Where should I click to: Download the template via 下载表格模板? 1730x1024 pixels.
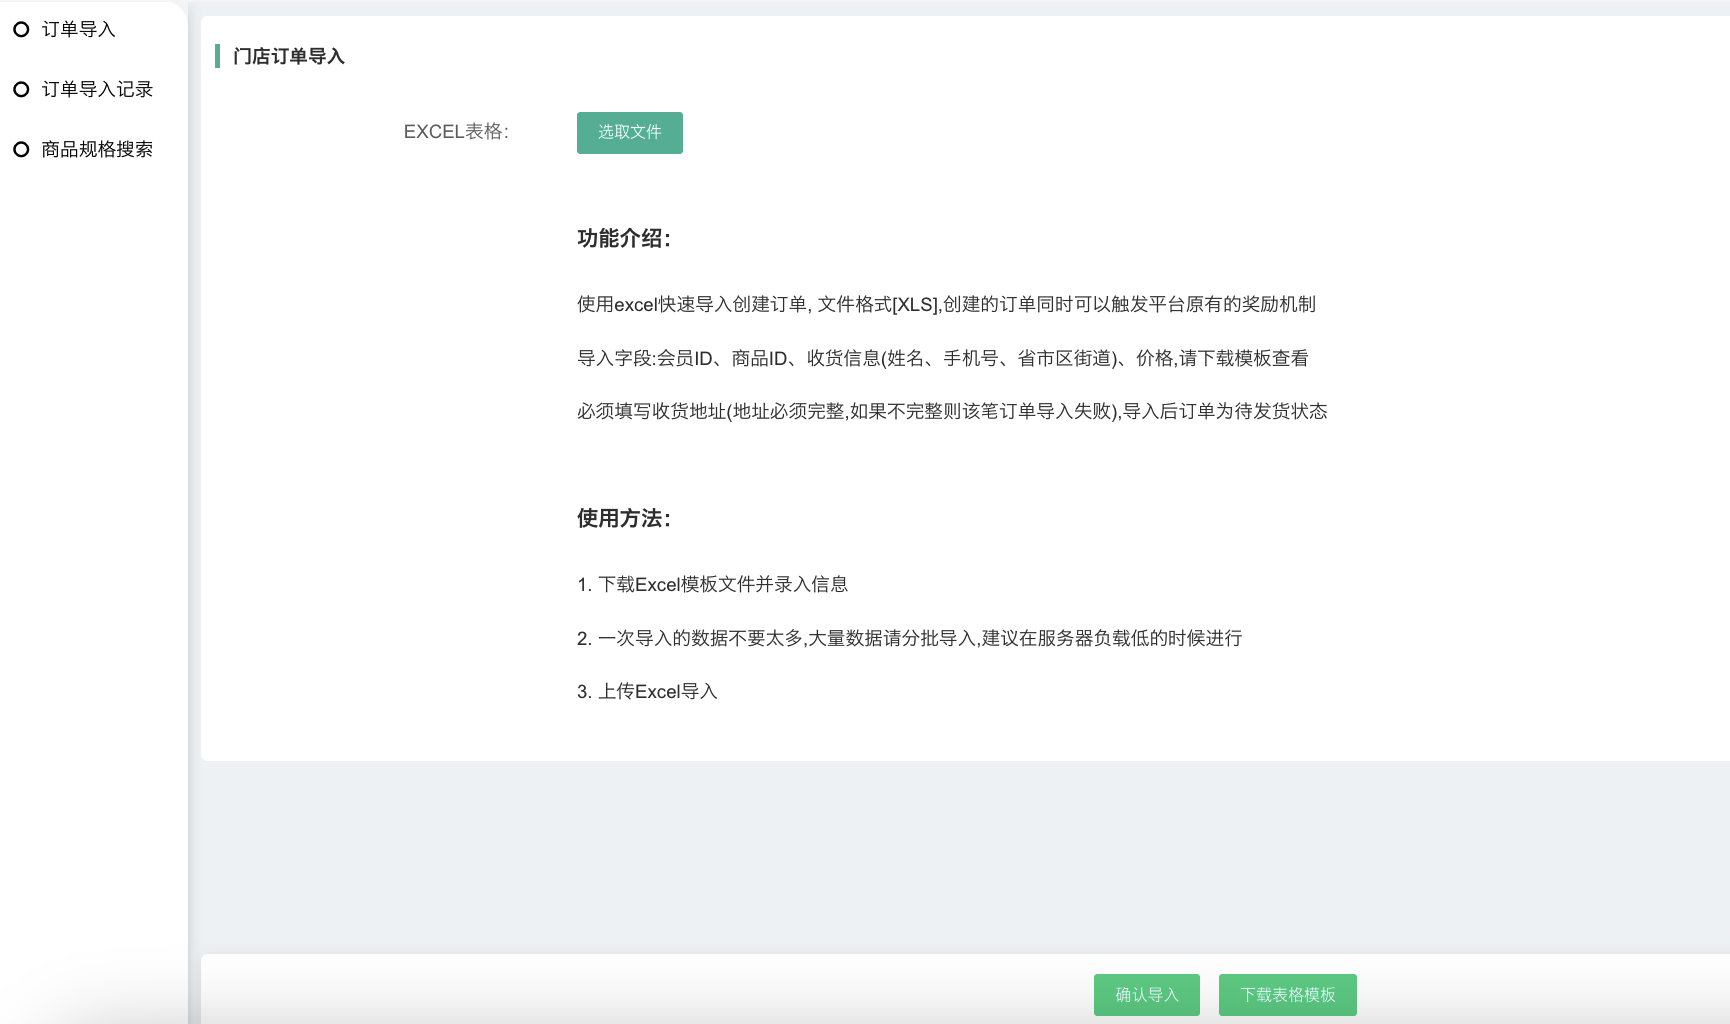(x=1287, y=995)
